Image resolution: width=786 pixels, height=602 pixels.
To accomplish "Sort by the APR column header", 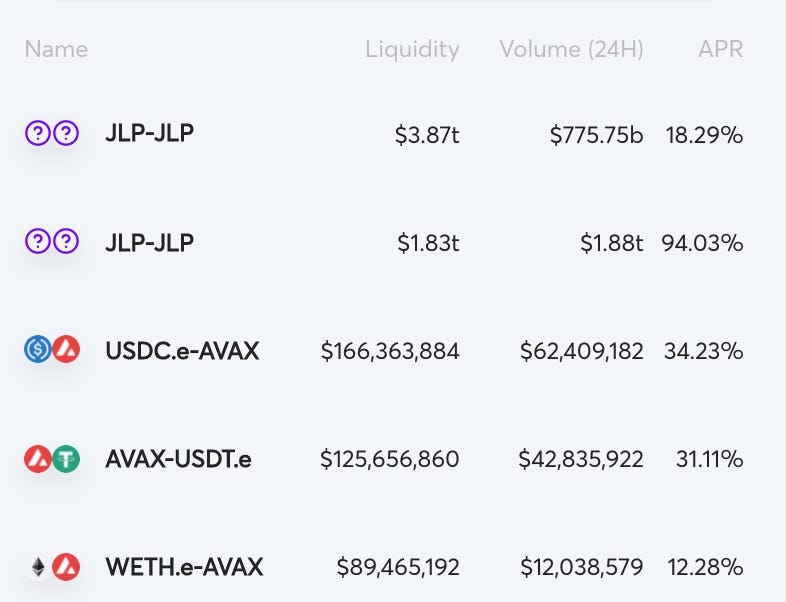I will 721,49.
